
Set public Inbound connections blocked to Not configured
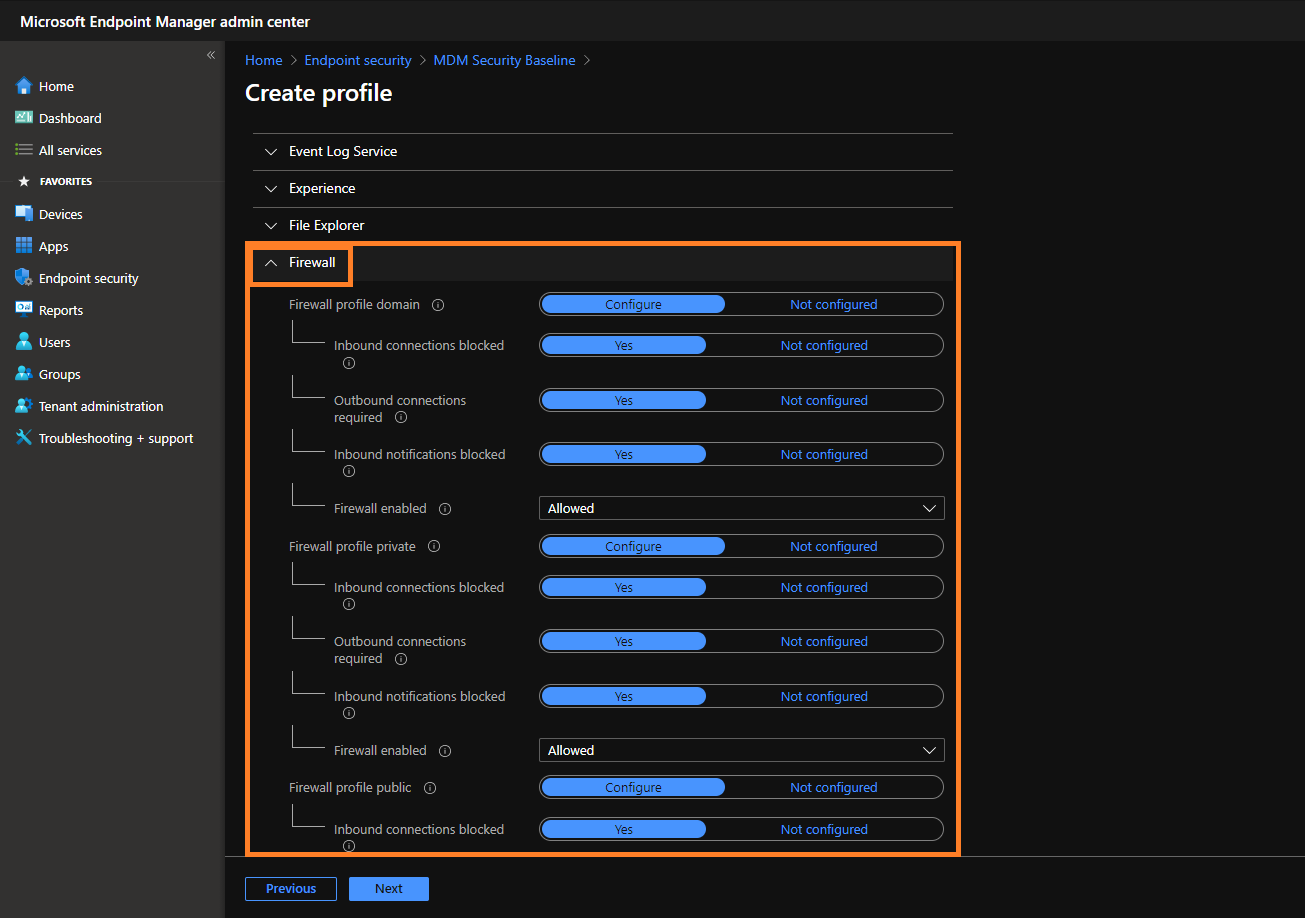(x=824, y=829)
